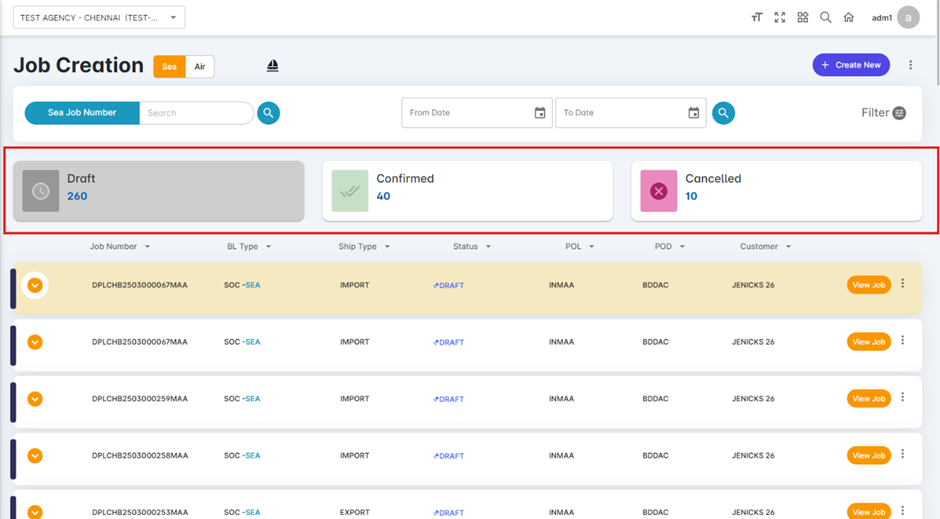Click the ship icon beside Sea/Air toggle

coord(272,66)
